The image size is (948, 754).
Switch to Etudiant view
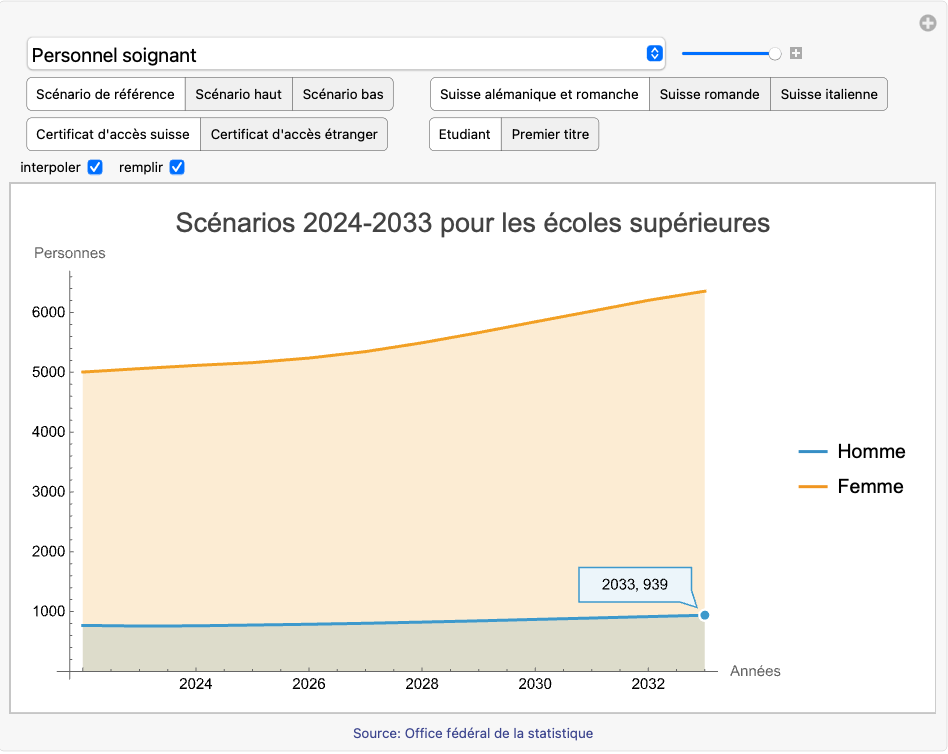click(x=465, y=134)
